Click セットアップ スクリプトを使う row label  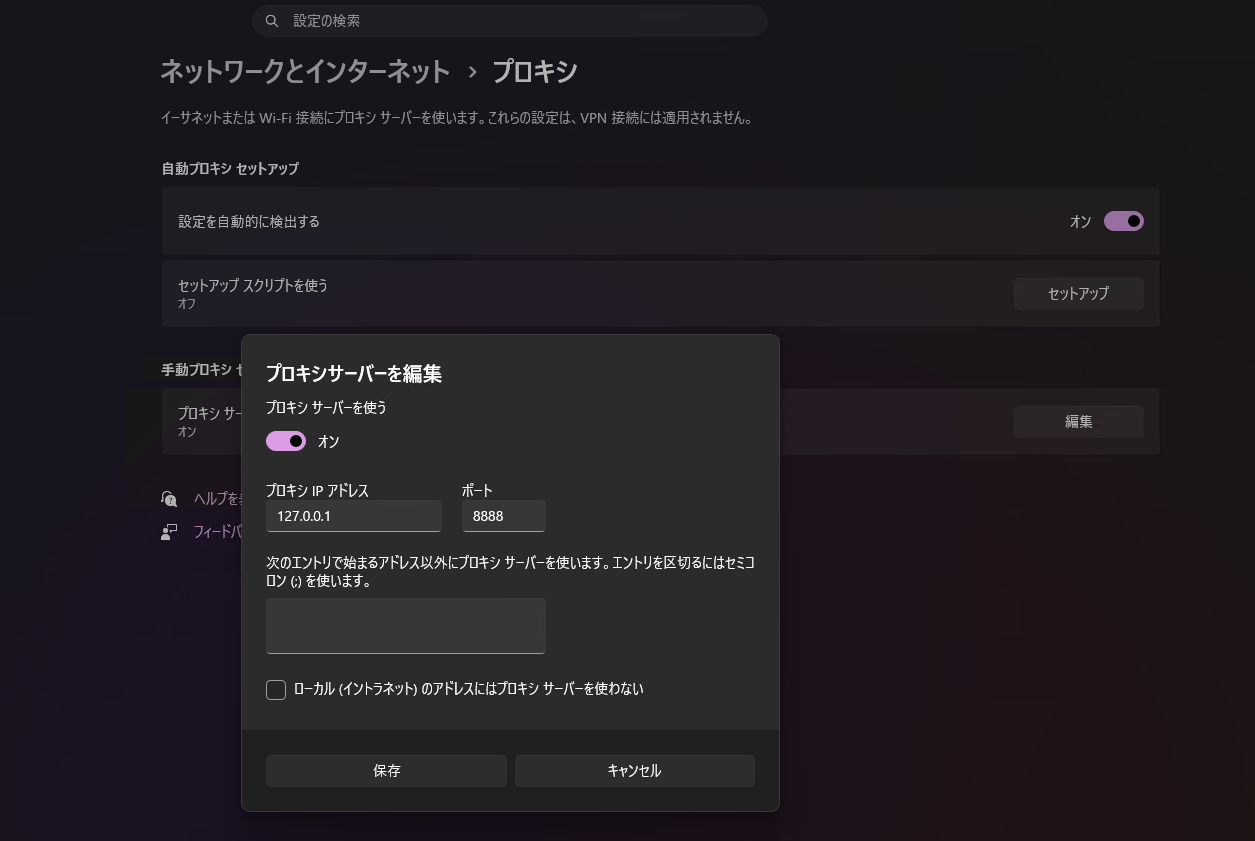[253, 286]
